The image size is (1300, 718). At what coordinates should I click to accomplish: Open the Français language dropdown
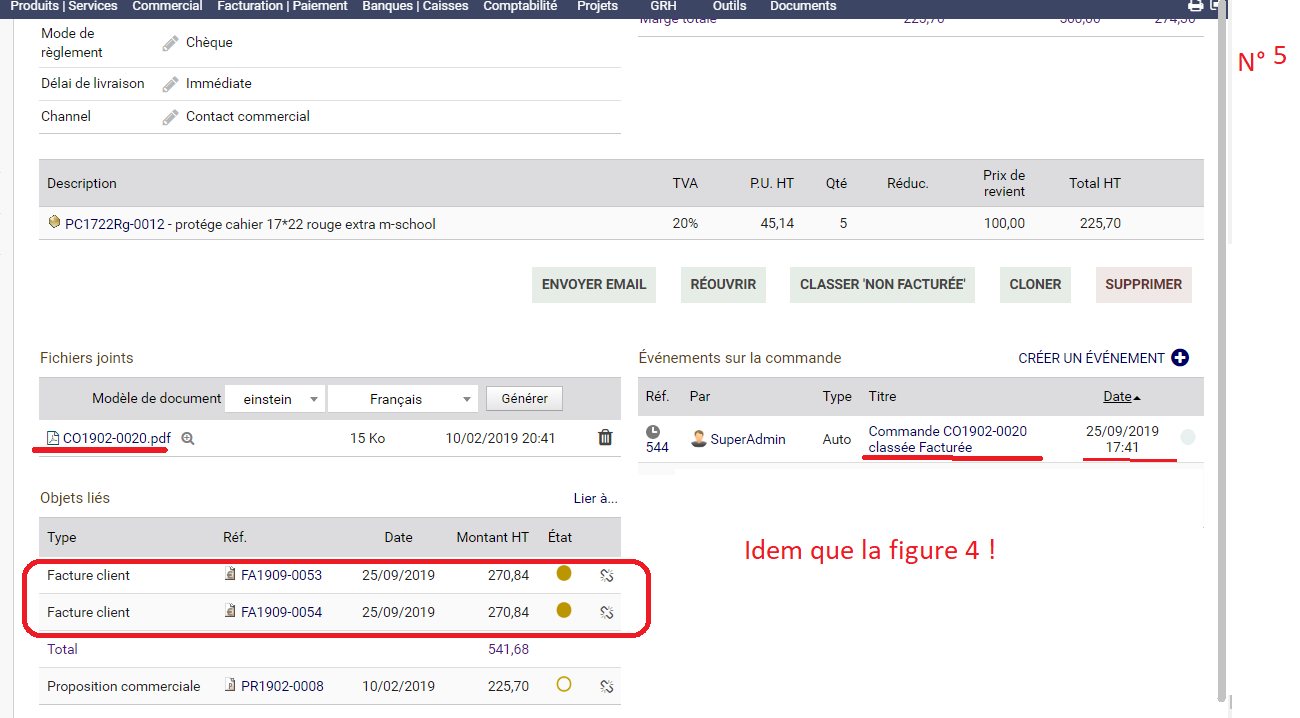tap(404, 399)
